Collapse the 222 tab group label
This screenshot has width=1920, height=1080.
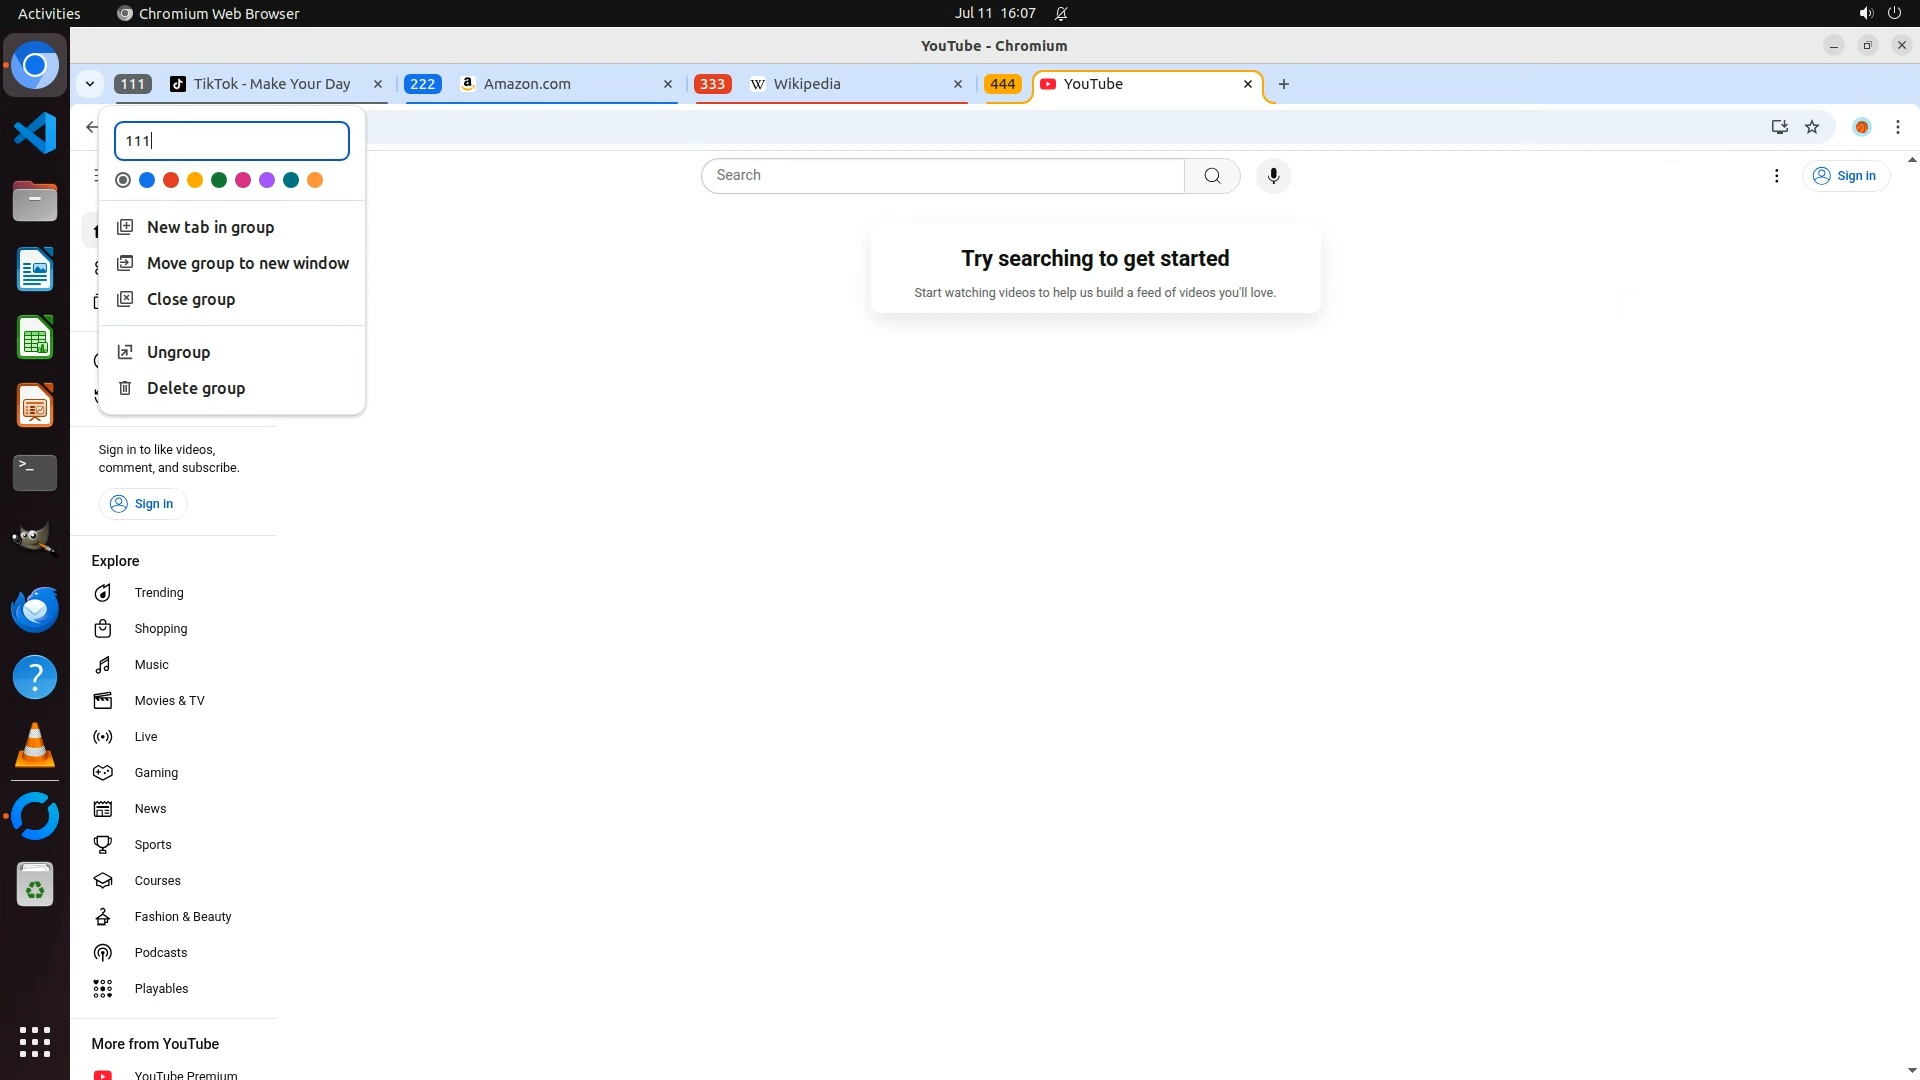[x=422, y=84]
